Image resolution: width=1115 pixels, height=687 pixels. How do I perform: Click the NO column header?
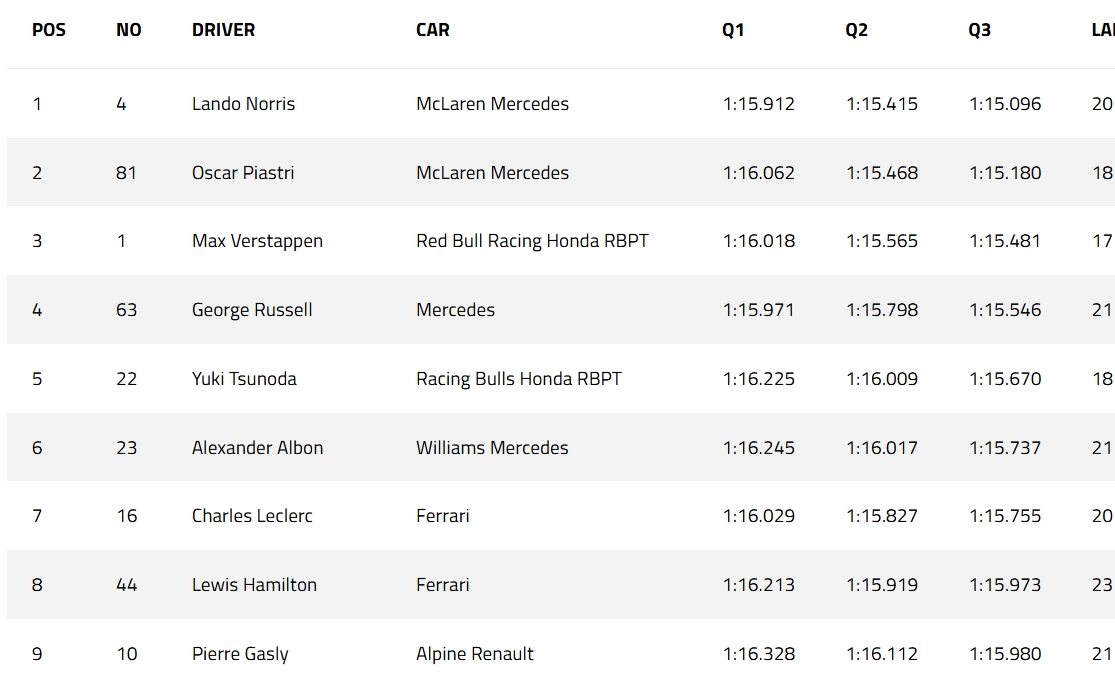[x=129, y=30]
